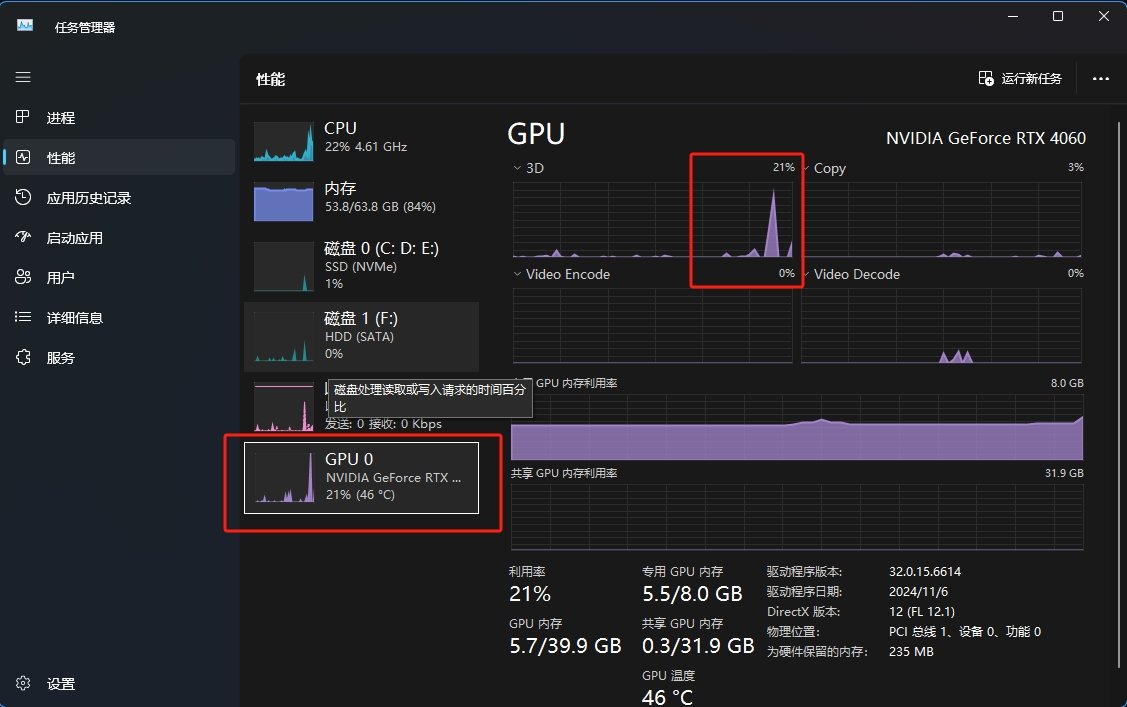Open 设置 (Settings) at bottom of sidebar
Viewport: 1127px width, 707px height.
pyautogui.click(x=22, y=684)
